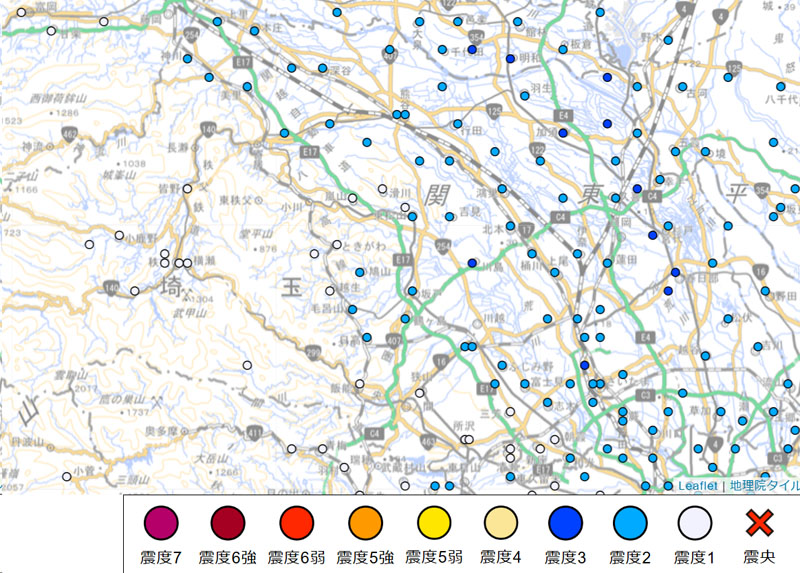Click the light blue marker beside 板倉
This screenshot has width=800, height=573.
pyautogui.click(x=563, y=49)
